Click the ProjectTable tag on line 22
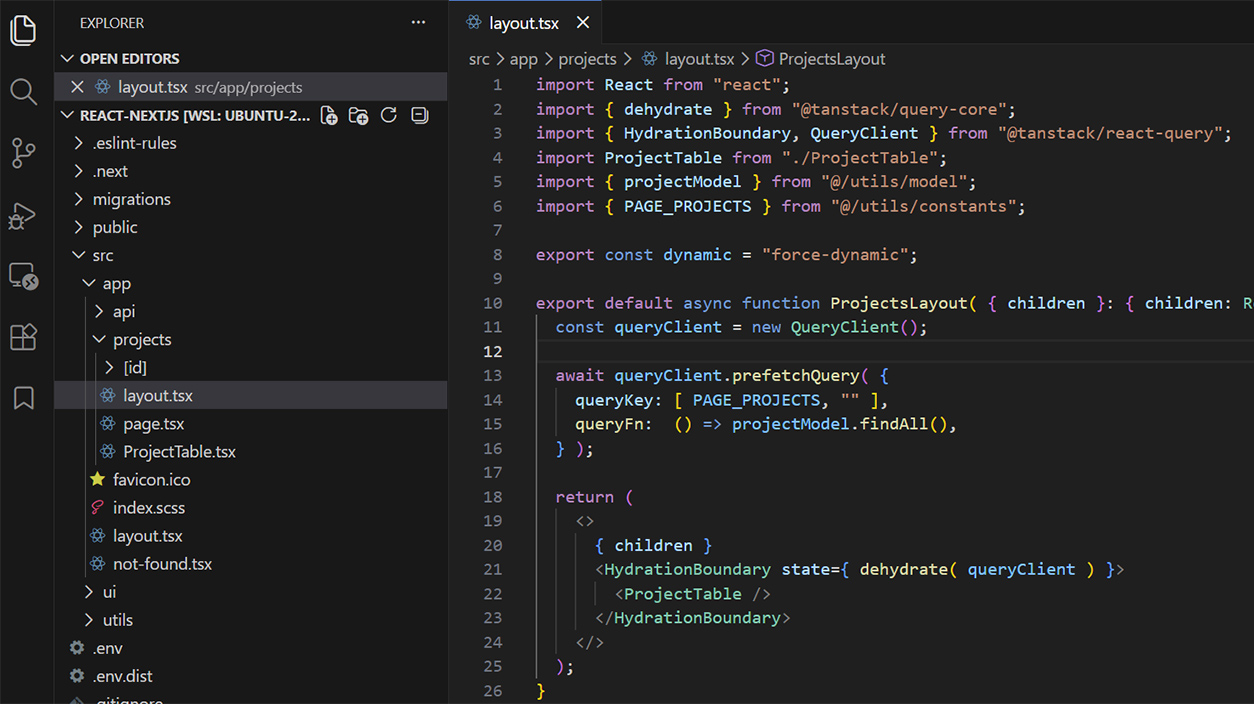The width and height of the screenshot is (1254, 704). (x=683, y=594)
